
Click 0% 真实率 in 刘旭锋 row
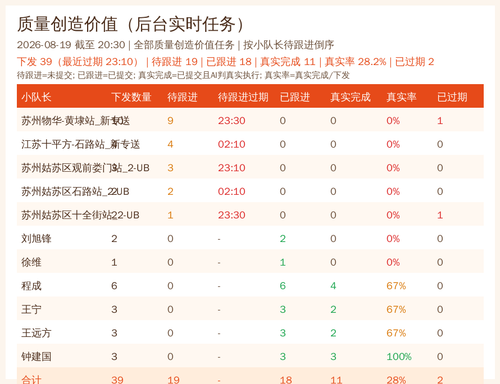393,239
